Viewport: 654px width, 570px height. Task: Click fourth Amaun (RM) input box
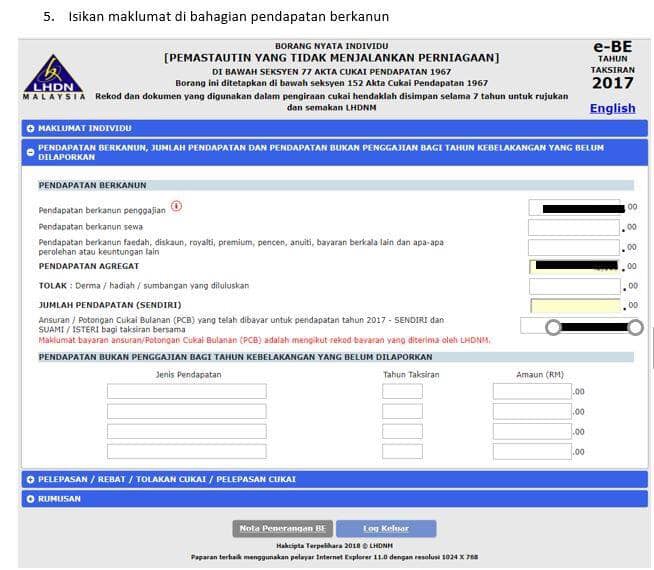click(x=532, y=452)
